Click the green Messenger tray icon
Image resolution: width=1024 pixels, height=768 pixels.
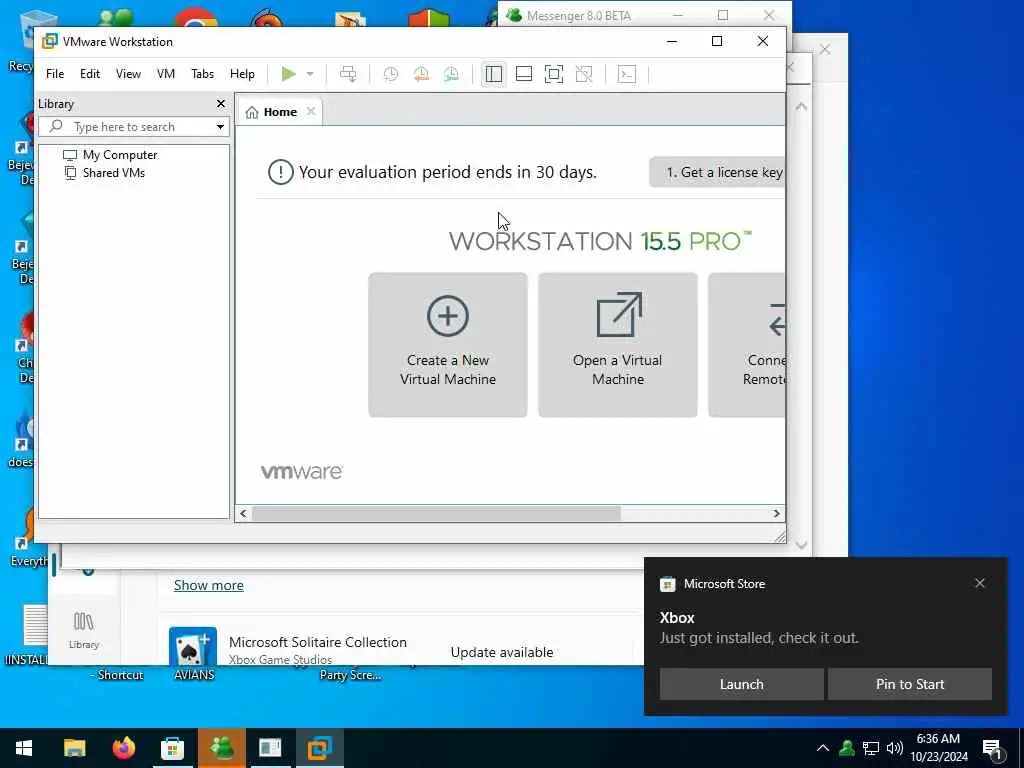click(x=847, y=748)
